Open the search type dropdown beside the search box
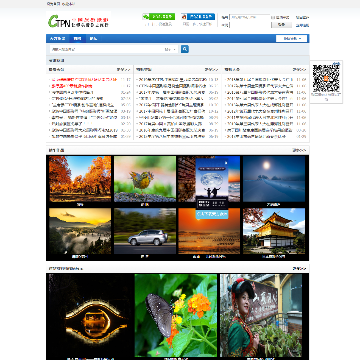360x360 pixels. (x=170, y=49)
